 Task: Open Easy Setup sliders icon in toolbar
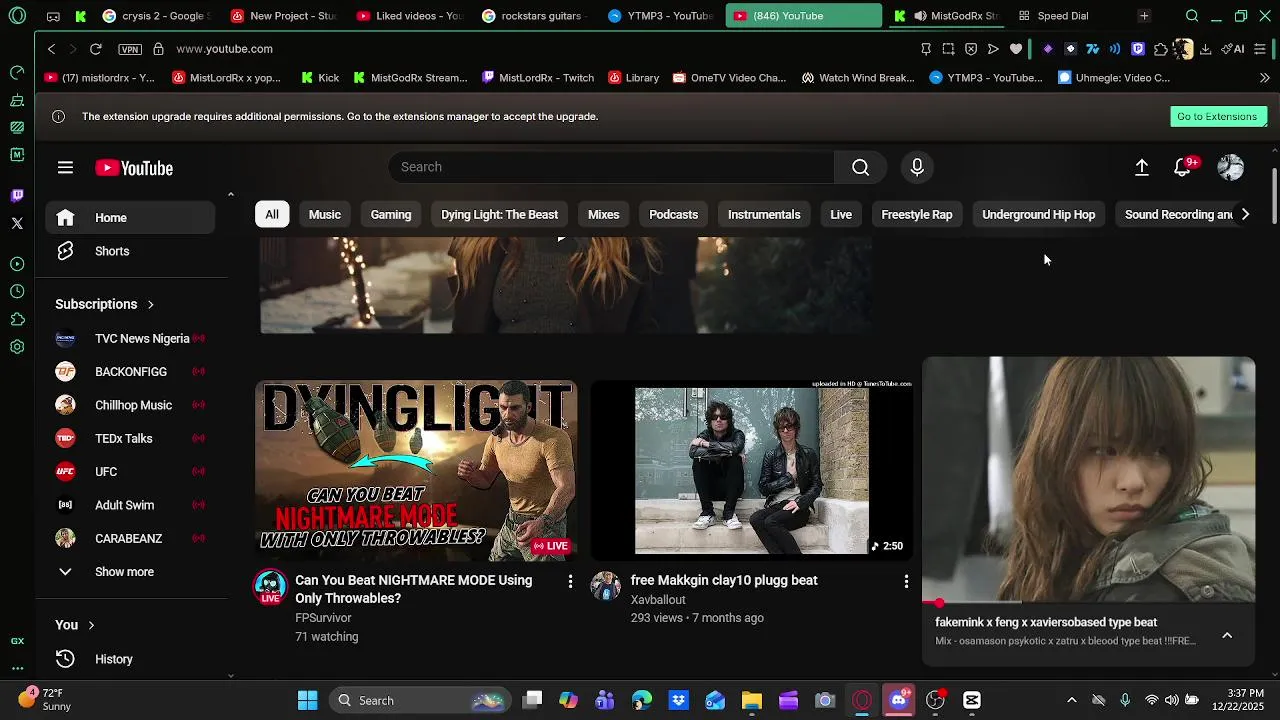[x=1260, y=49]
